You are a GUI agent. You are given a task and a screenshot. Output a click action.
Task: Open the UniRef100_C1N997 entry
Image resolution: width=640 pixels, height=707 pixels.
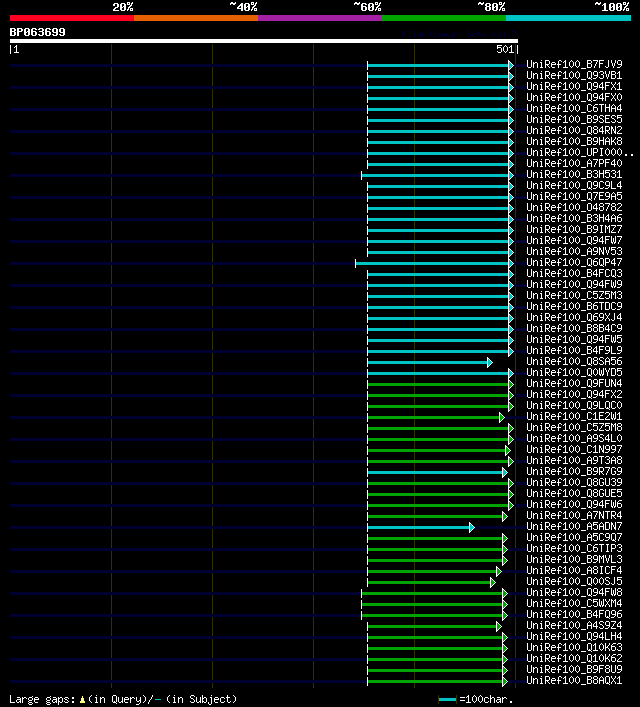point(574,450)
